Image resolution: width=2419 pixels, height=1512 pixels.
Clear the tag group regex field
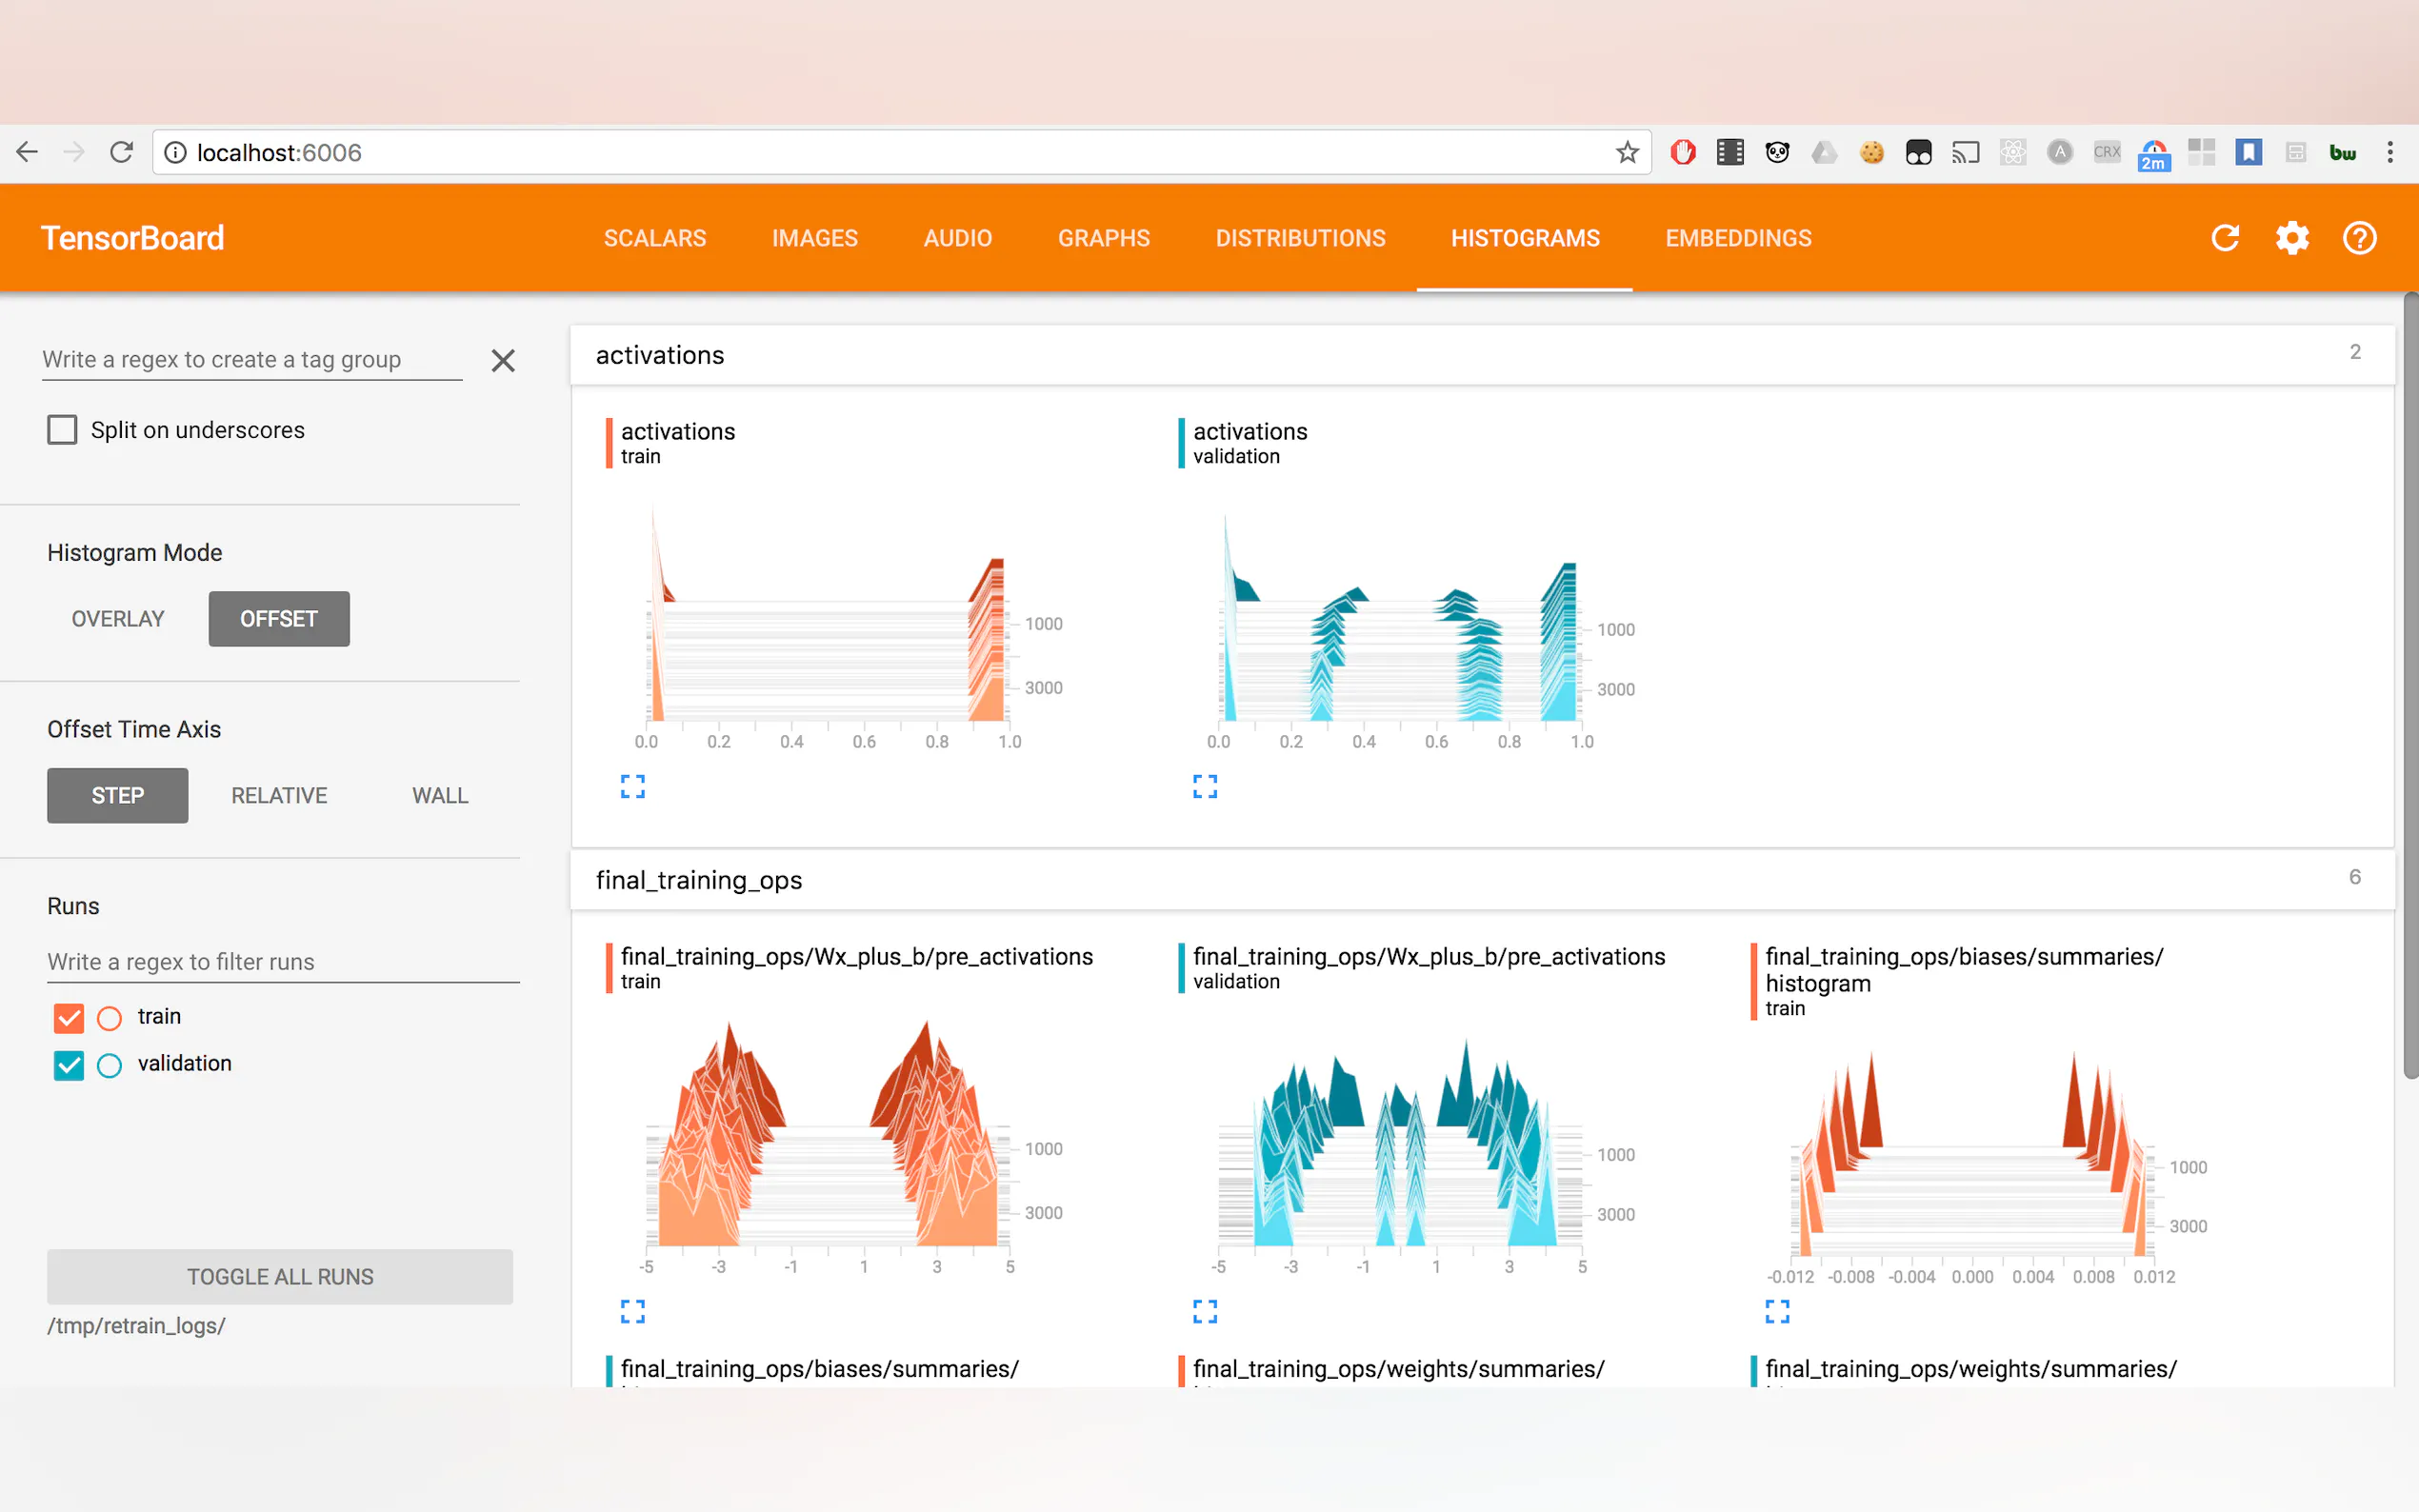[503, 361]
